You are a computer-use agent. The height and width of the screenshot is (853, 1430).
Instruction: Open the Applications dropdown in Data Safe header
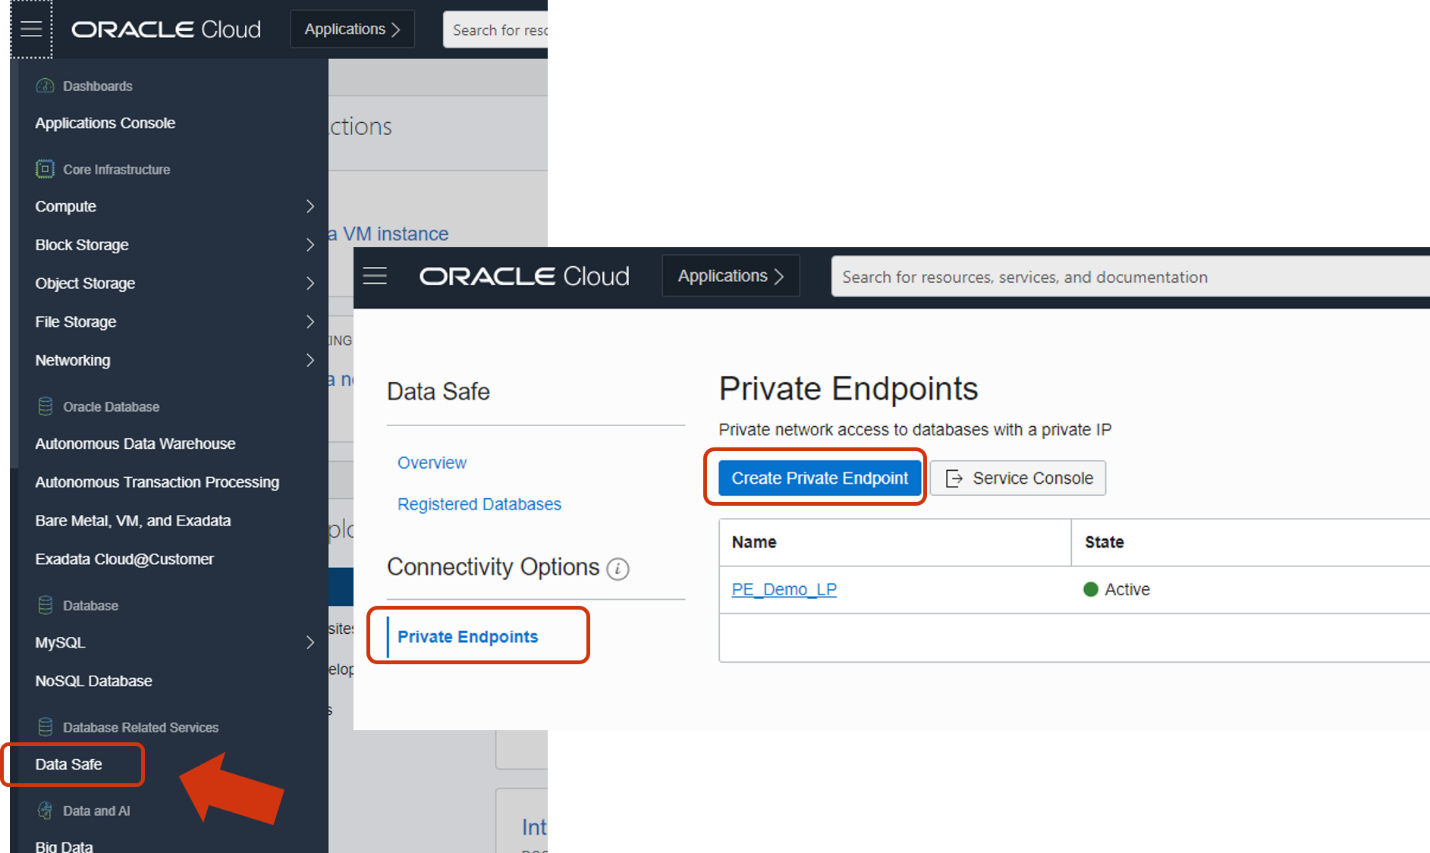click(730, 276)
